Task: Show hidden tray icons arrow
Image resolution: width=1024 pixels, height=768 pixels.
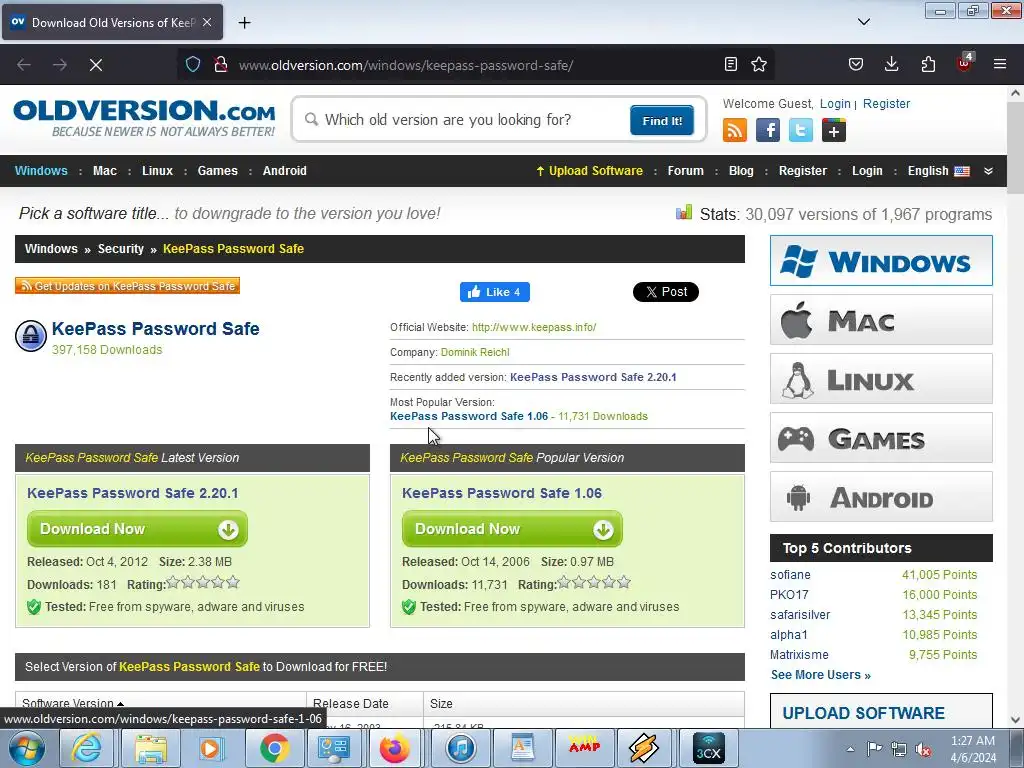Action: coord(850,750)
